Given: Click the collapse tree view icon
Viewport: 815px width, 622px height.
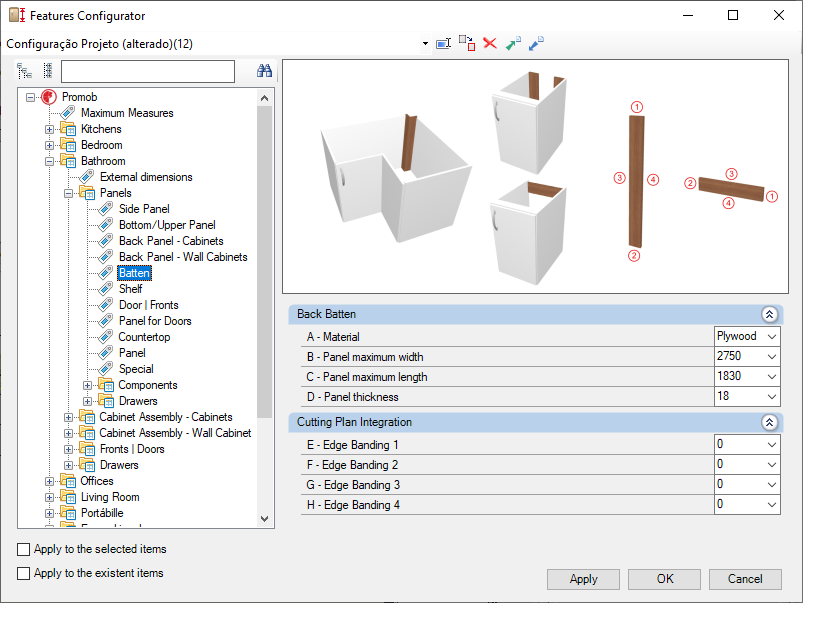Looking at the screenshot, I should 48,71.
